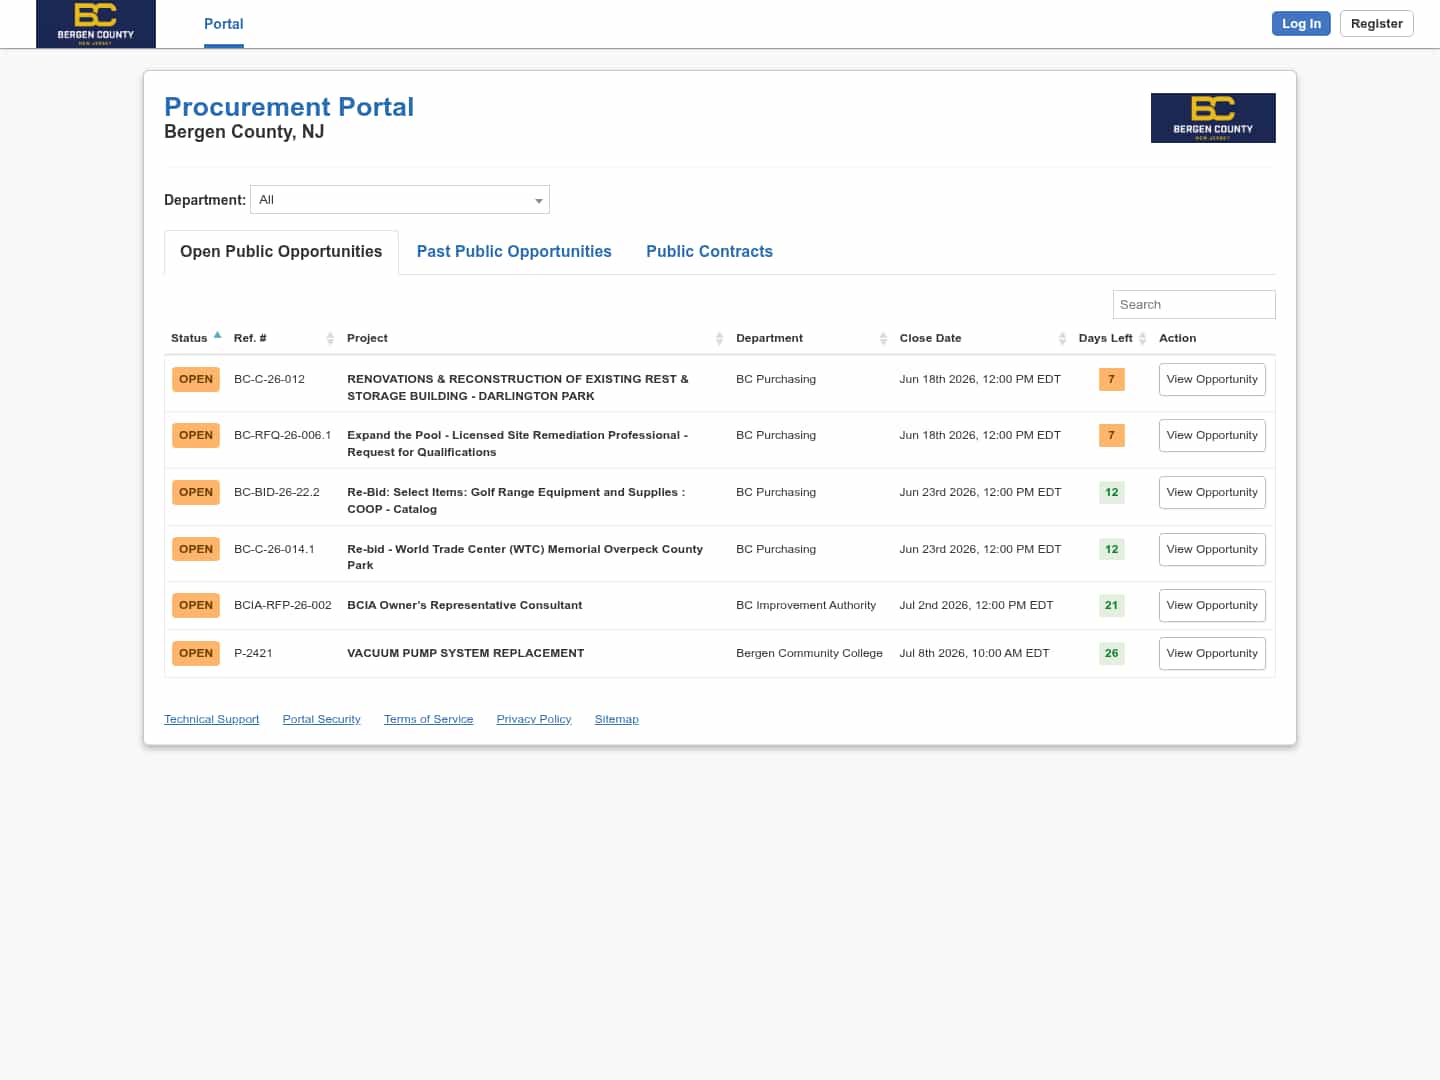Click the days left badge showing 21
Viewport: 1440px width, 1080px height.
(x=1111, y=606)
